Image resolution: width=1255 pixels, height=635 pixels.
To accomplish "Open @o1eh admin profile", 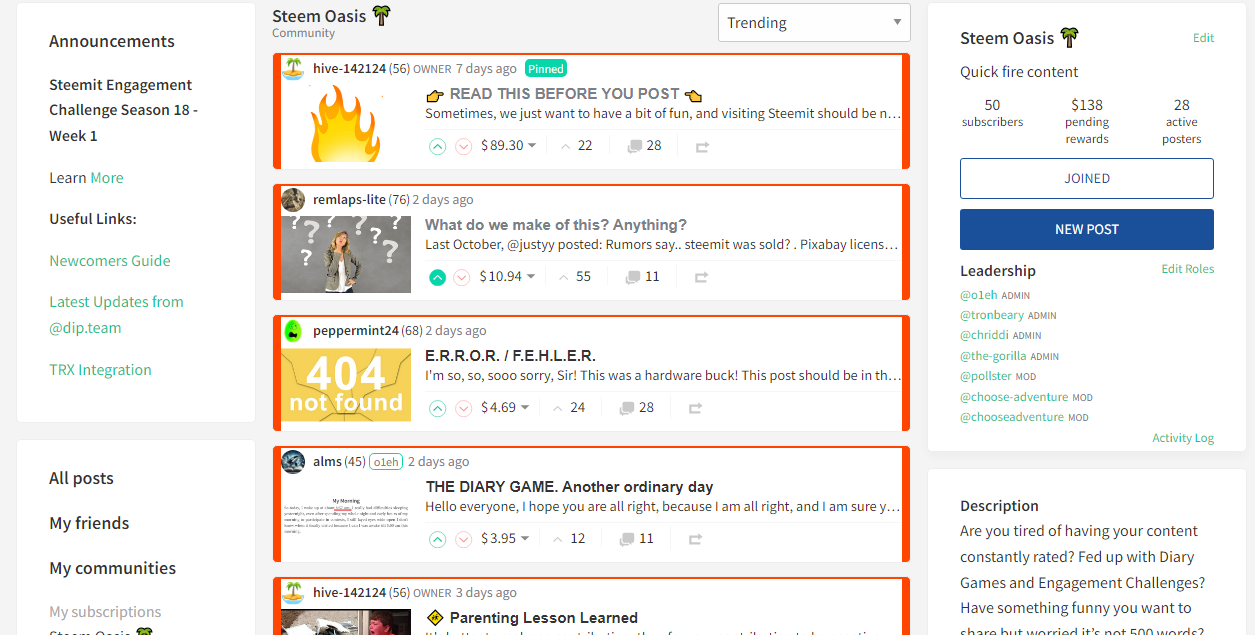I will tap(979, 295).
